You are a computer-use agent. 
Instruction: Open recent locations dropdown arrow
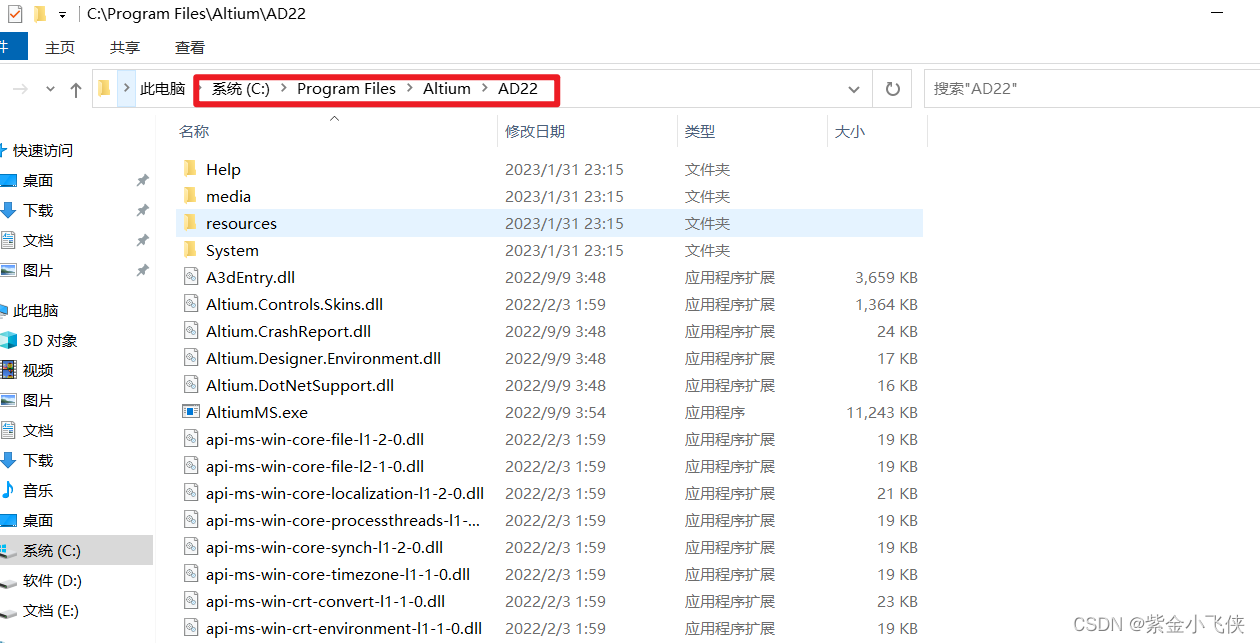[x=50, y=90]
